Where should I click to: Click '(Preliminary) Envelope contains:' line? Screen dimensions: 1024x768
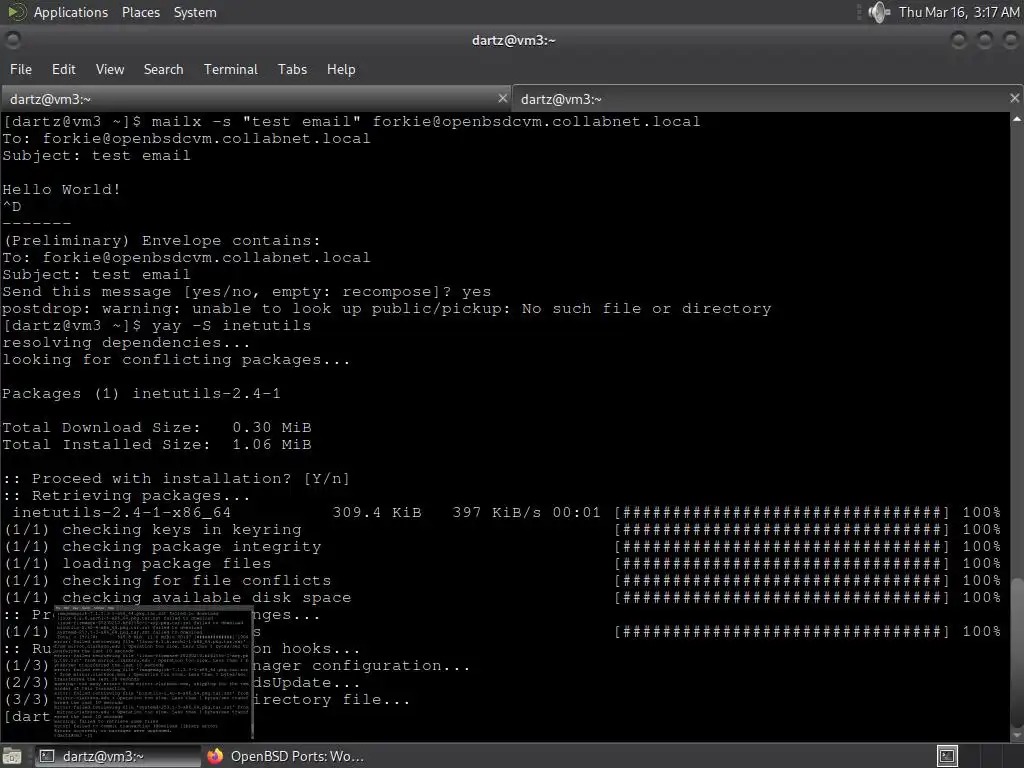click(161, 240)
